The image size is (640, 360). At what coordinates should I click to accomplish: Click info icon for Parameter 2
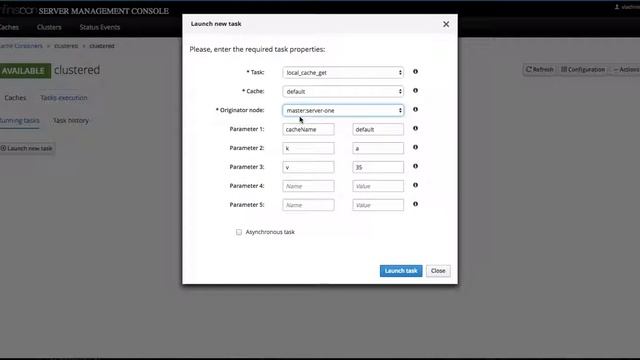coord(415,147)
